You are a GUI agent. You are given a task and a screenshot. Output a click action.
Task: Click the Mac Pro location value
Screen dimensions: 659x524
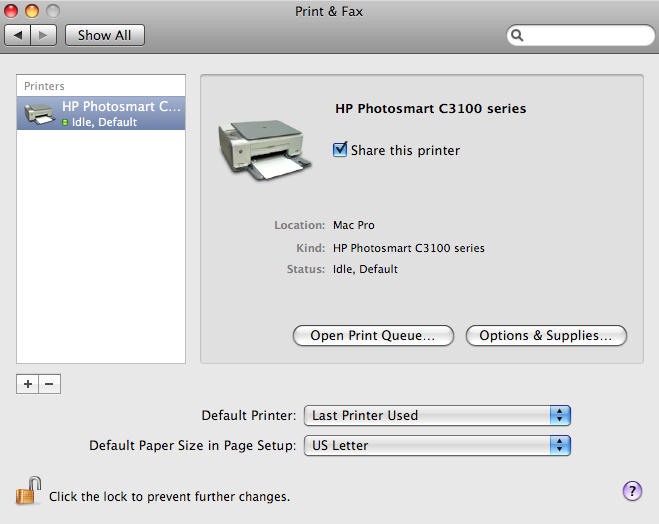353,225
